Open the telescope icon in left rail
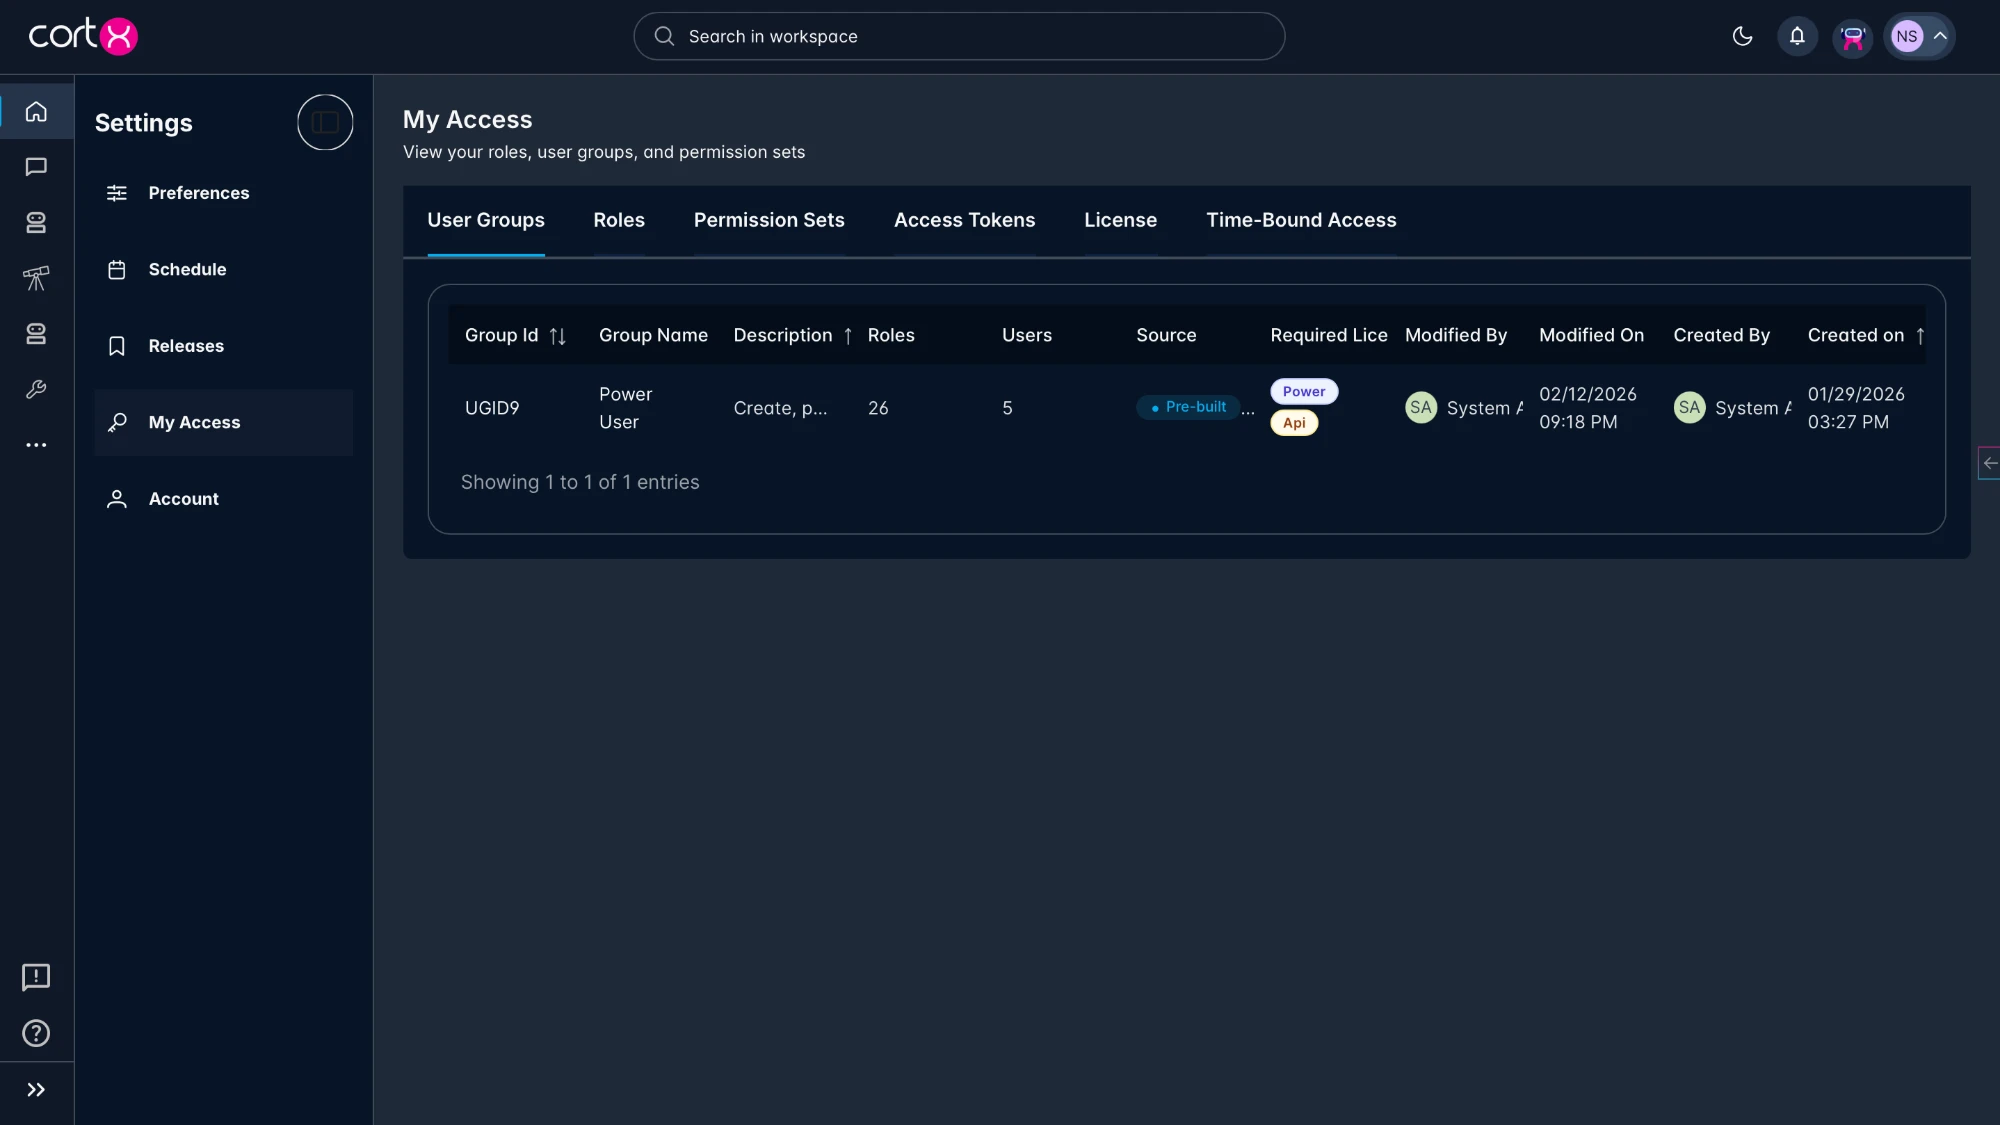This screenshot has width=2000, height=1125. click(36, 278)
